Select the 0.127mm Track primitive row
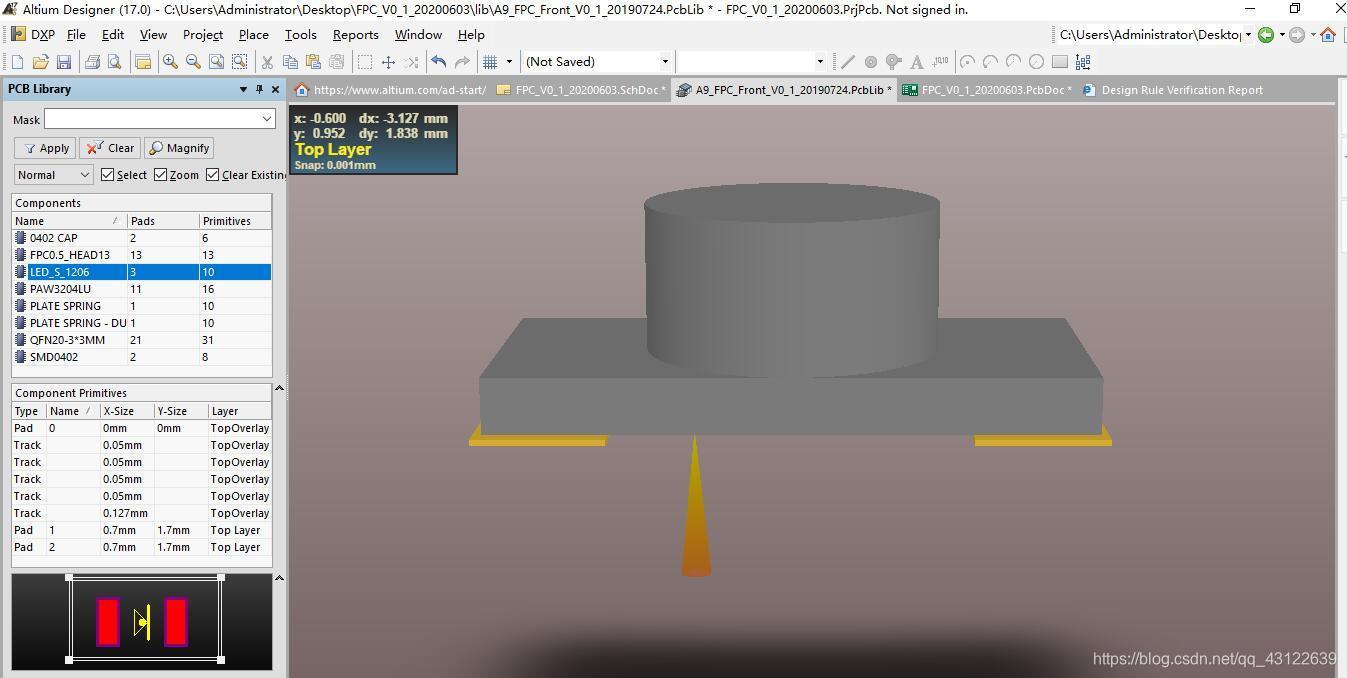This screenshot has width=1347, height=678. pyautogui.click(x=142, y=513)
